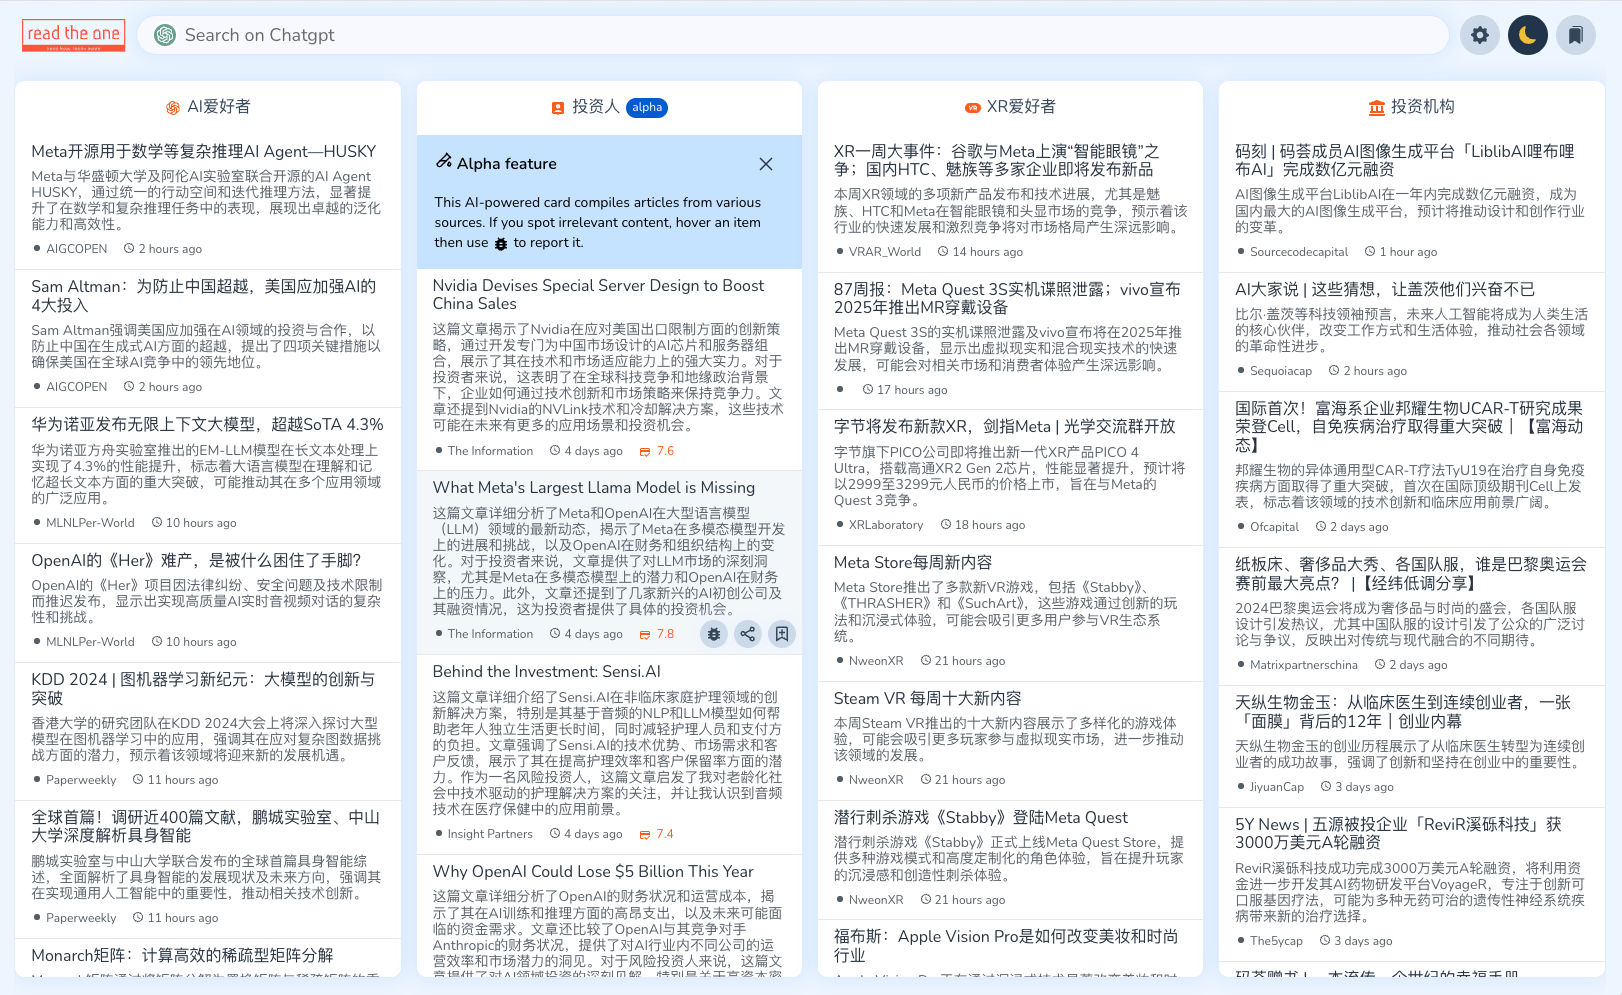This screenshot has width=1622, height=995.
Task: Close the Alpha feature notice
Action: pyautogui.click(x=766, y=164)
